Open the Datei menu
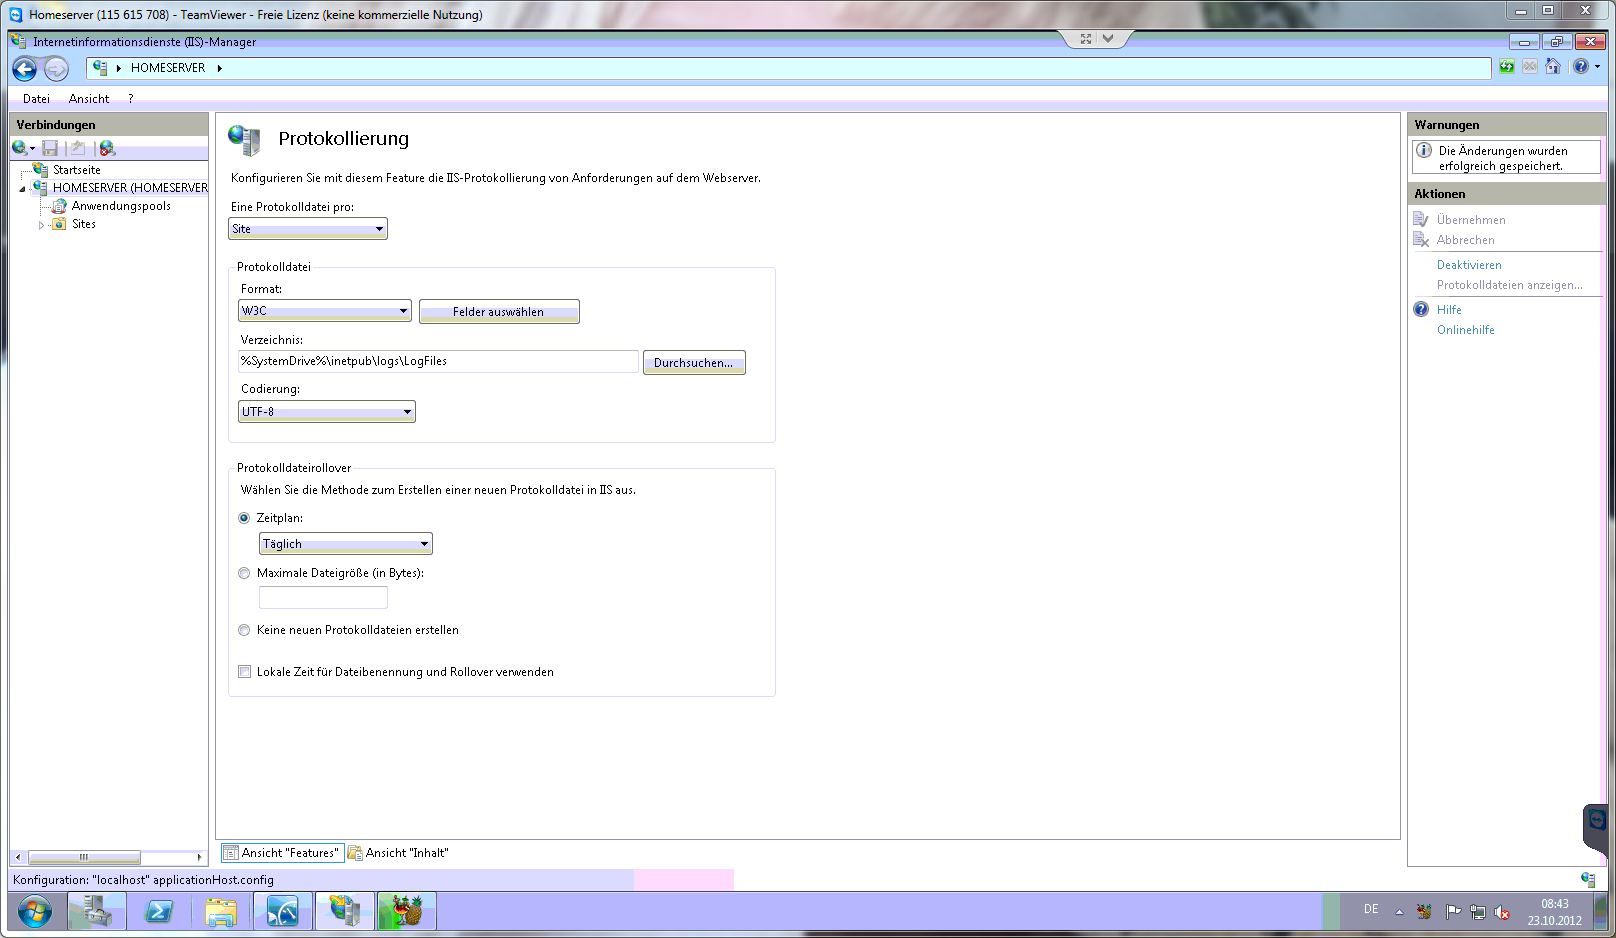This screenshot has width=1616, height=938. pos(36,99)
